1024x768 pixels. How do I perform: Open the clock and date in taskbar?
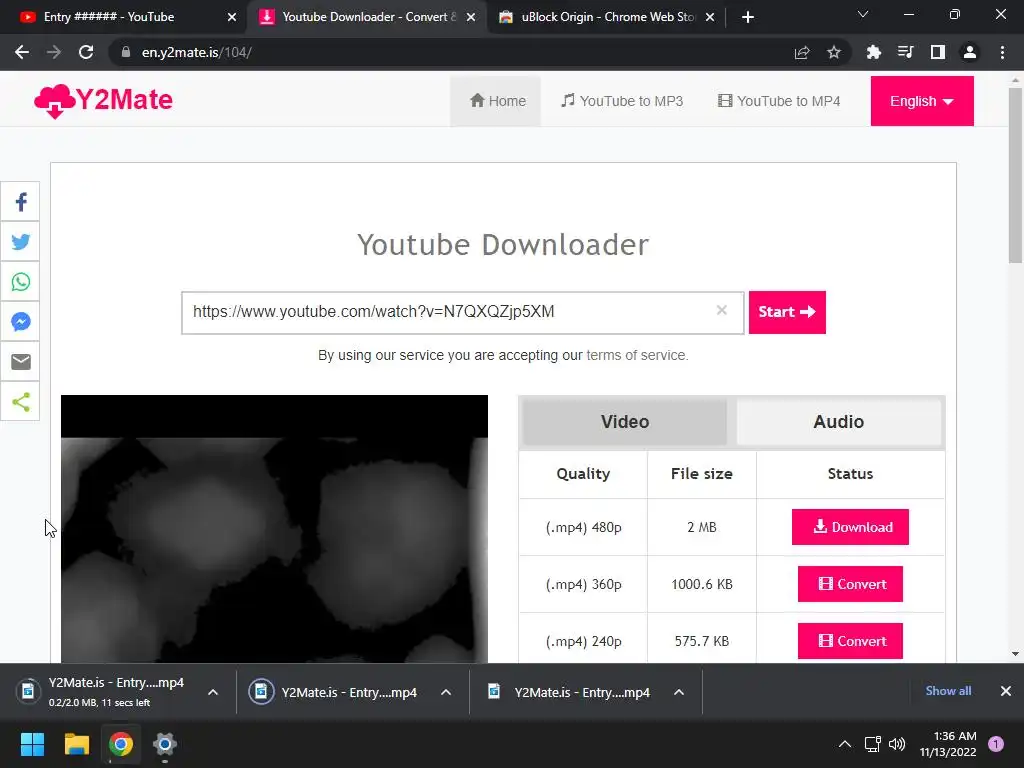click(x=948, y=744)
